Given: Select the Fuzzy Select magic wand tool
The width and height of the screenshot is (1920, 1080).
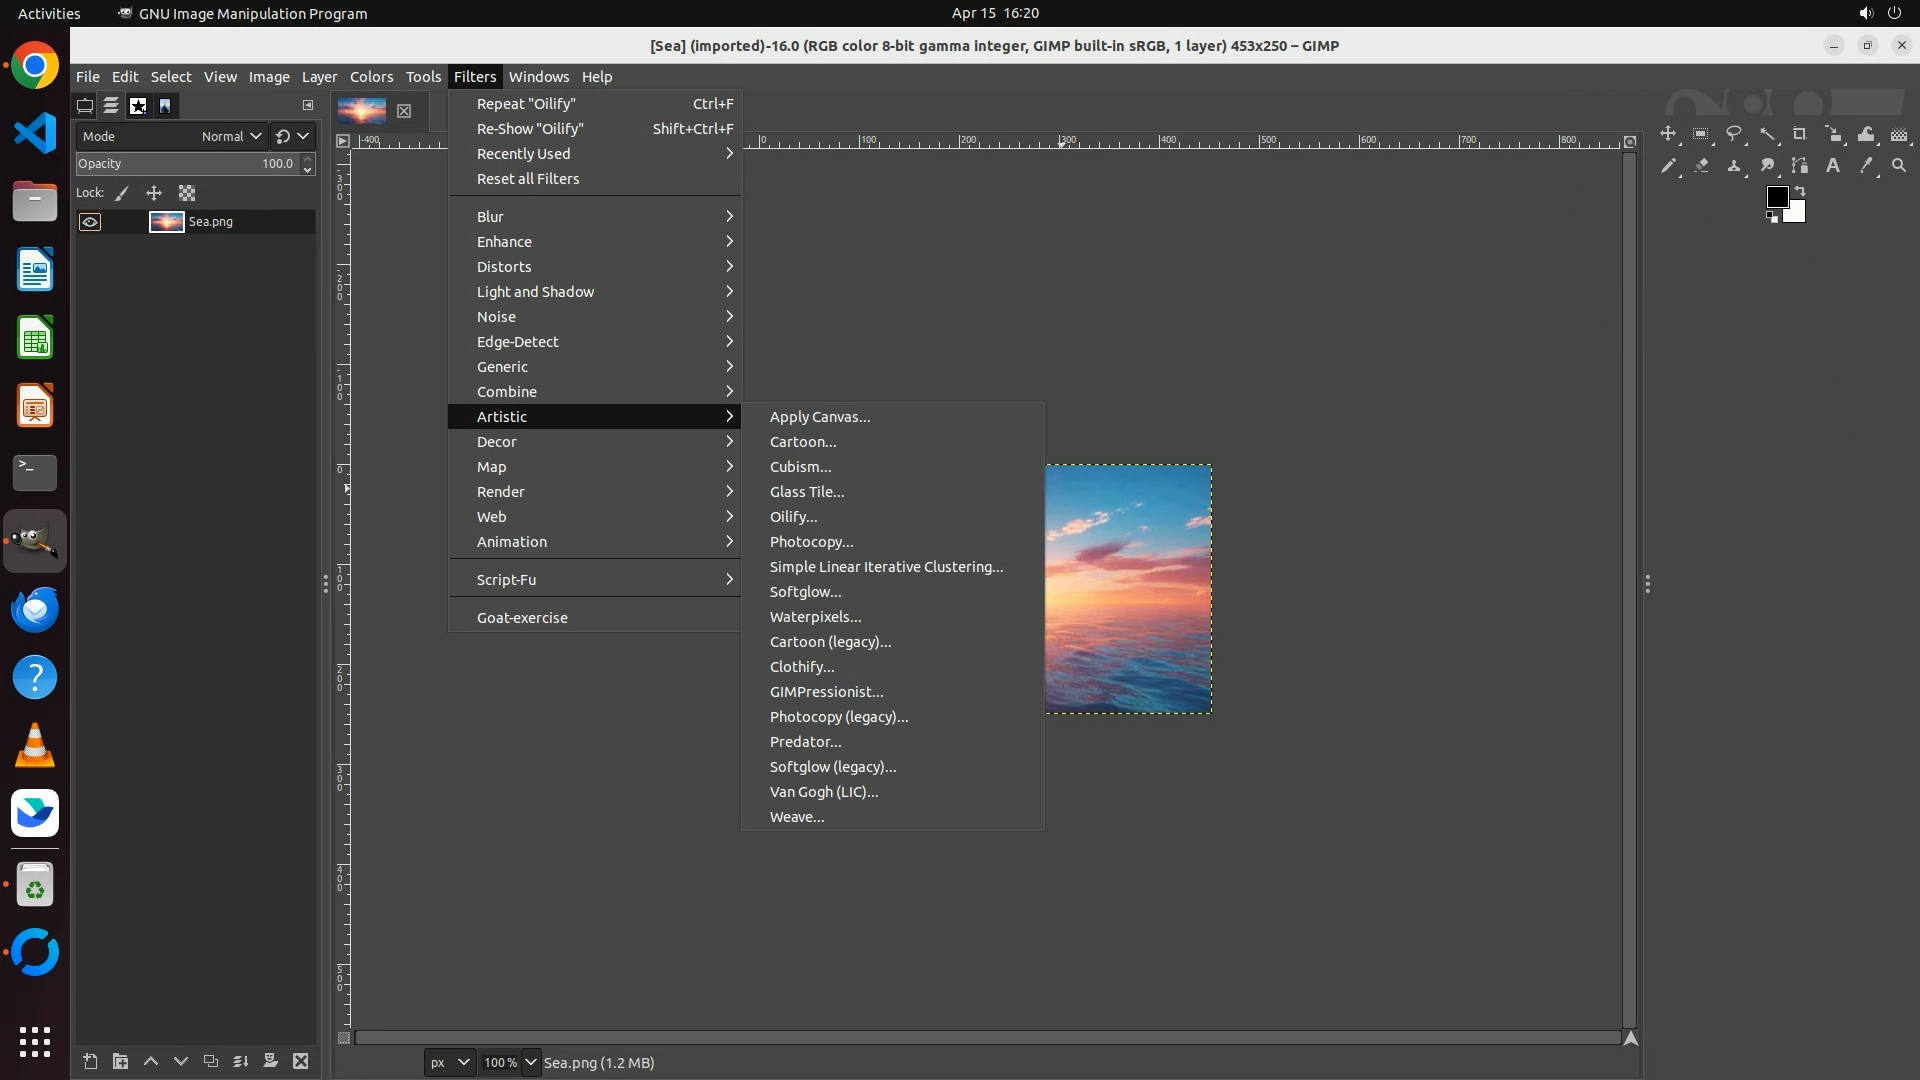Looking at the screenshot, I should pos(1768,134).
